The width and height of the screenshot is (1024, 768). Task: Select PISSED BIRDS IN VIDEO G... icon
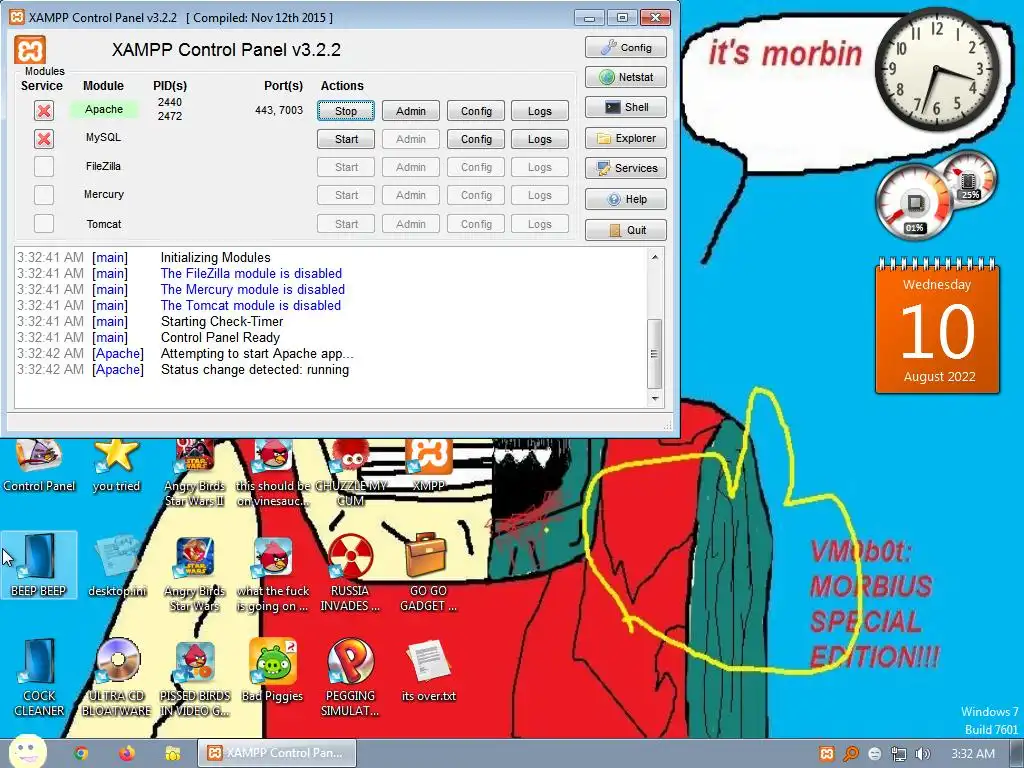195,678
